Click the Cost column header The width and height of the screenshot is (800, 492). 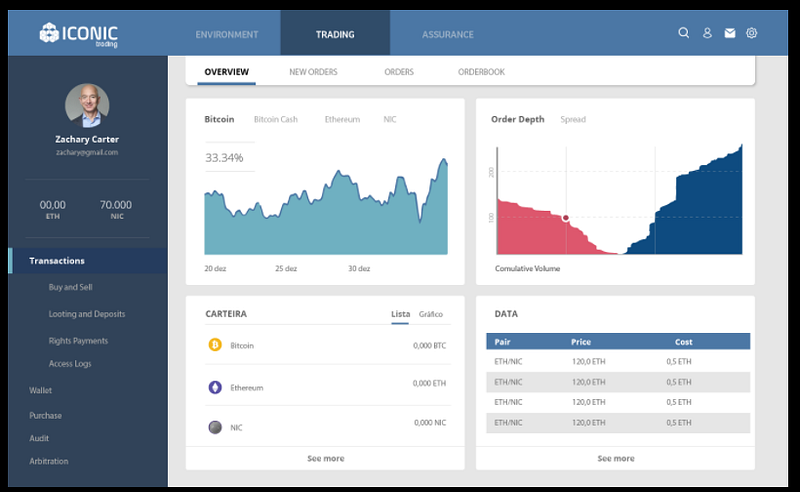click(x=684, y=342)
